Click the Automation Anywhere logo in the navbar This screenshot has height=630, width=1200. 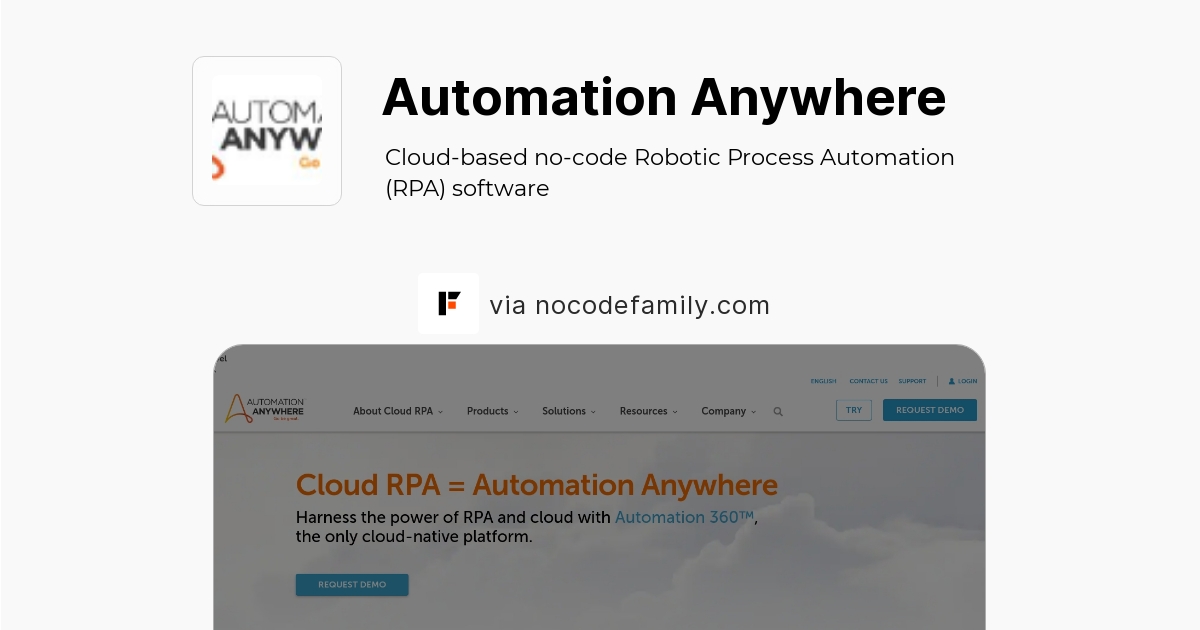(264, 409)
